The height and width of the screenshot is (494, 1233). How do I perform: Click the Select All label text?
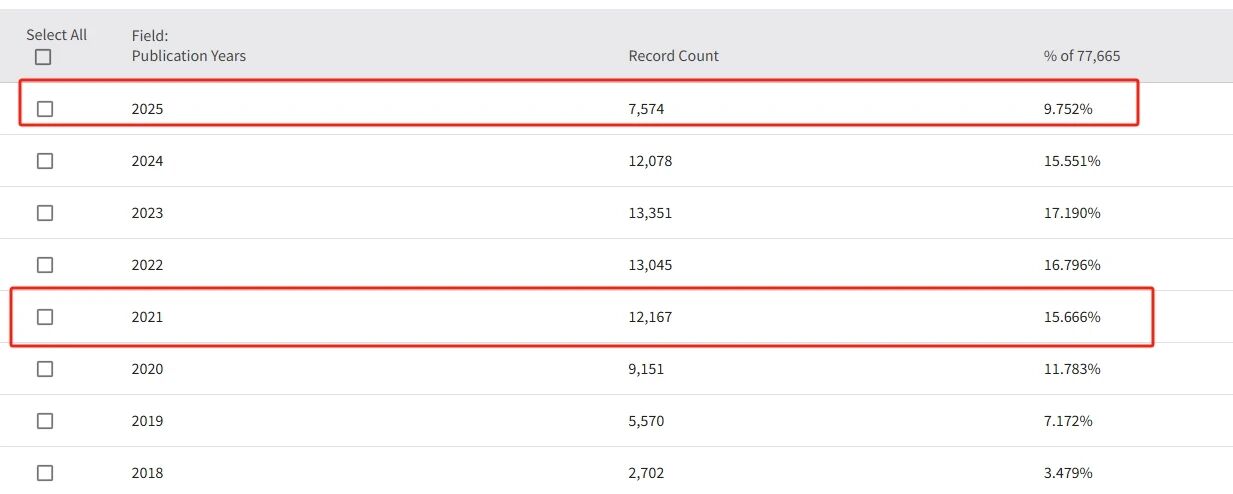tap(57, 35)
